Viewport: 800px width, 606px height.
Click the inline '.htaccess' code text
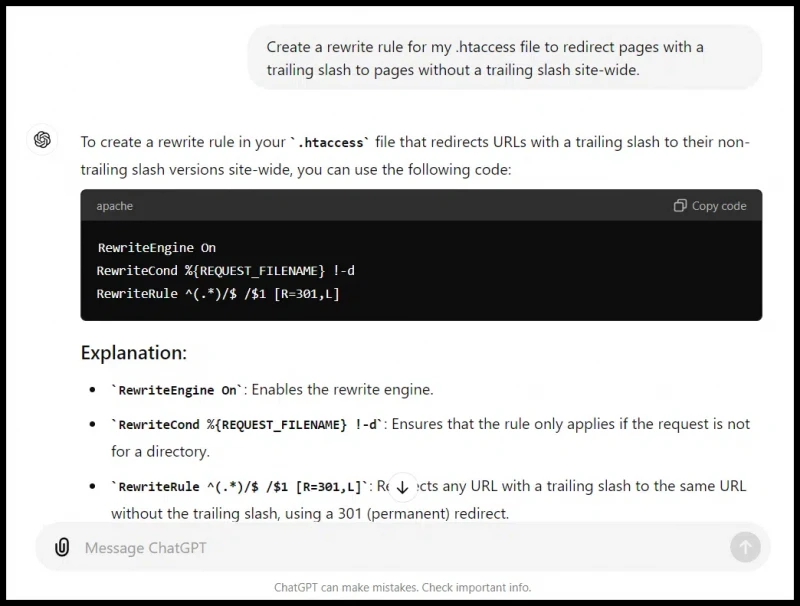pyautogui.click(x=330, y=142)
